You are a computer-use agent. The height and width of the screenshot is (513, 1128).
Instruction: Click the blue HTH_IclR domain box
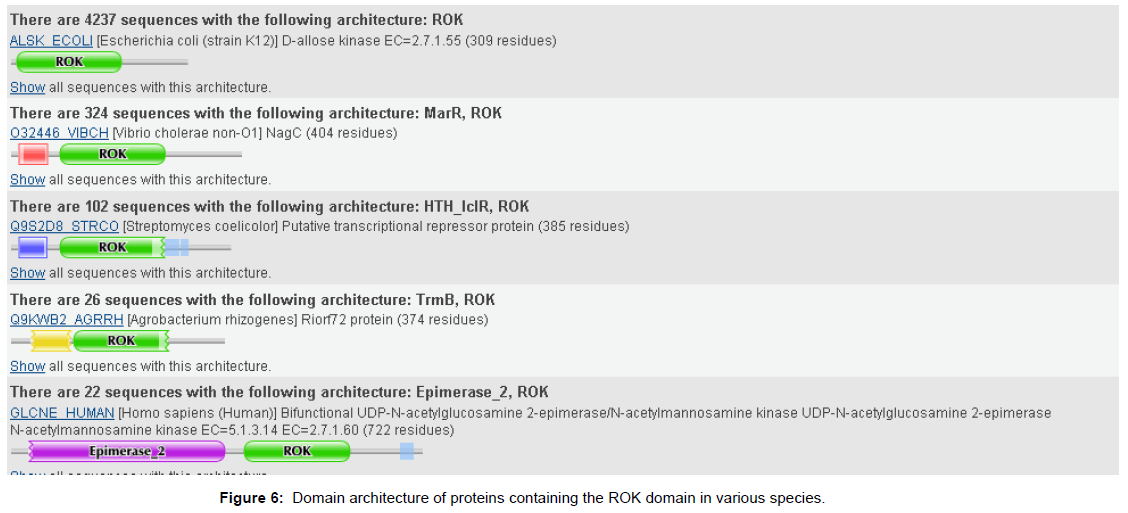(x=32, y=248)
